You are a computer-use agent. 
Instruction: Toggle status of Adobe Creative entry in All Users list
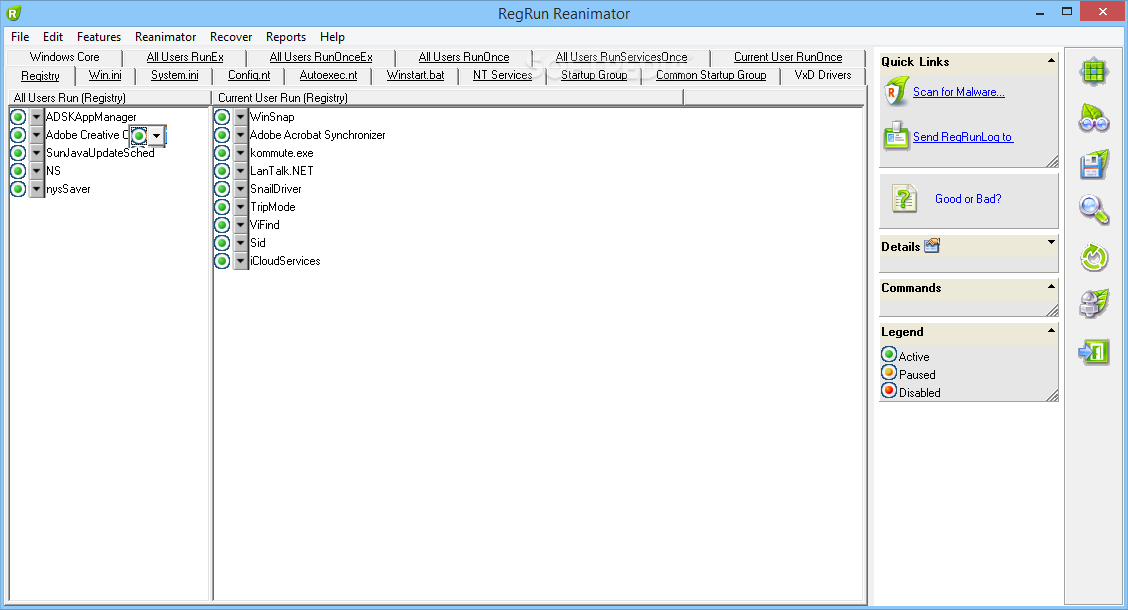(x=18, y=135)
